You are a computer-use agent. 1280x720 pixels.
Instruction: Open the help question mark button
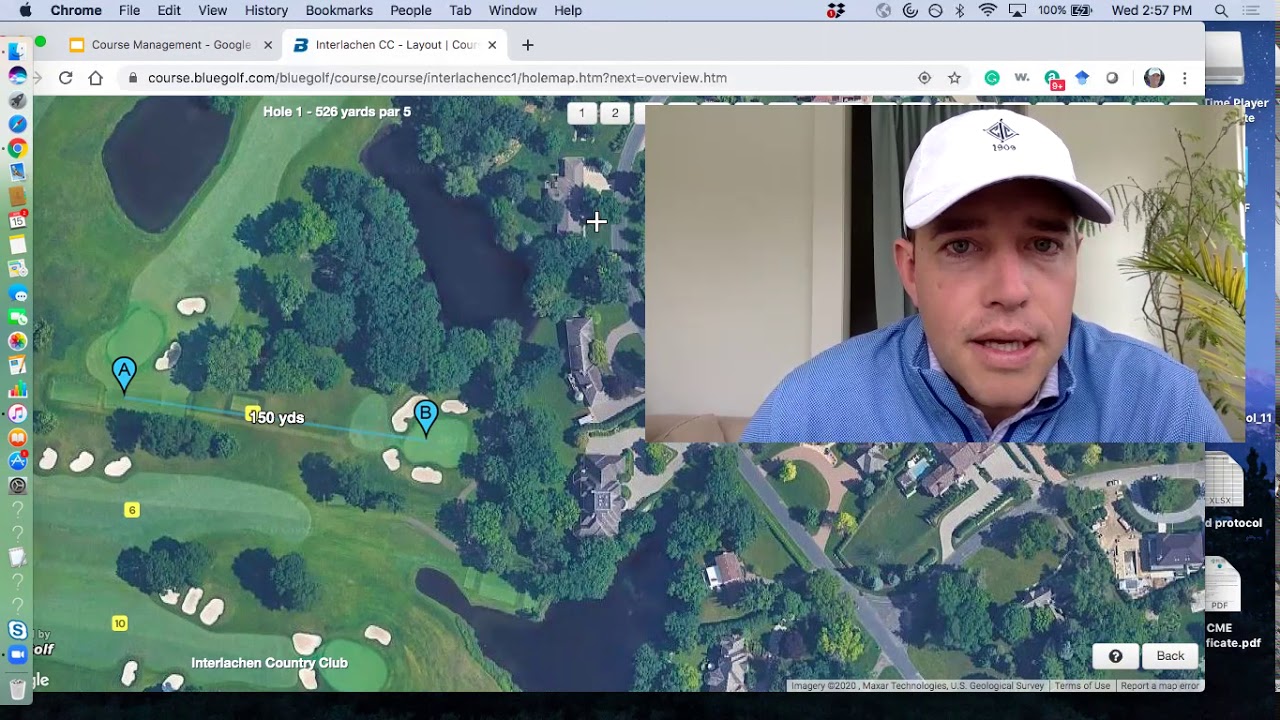point(1116,656)
